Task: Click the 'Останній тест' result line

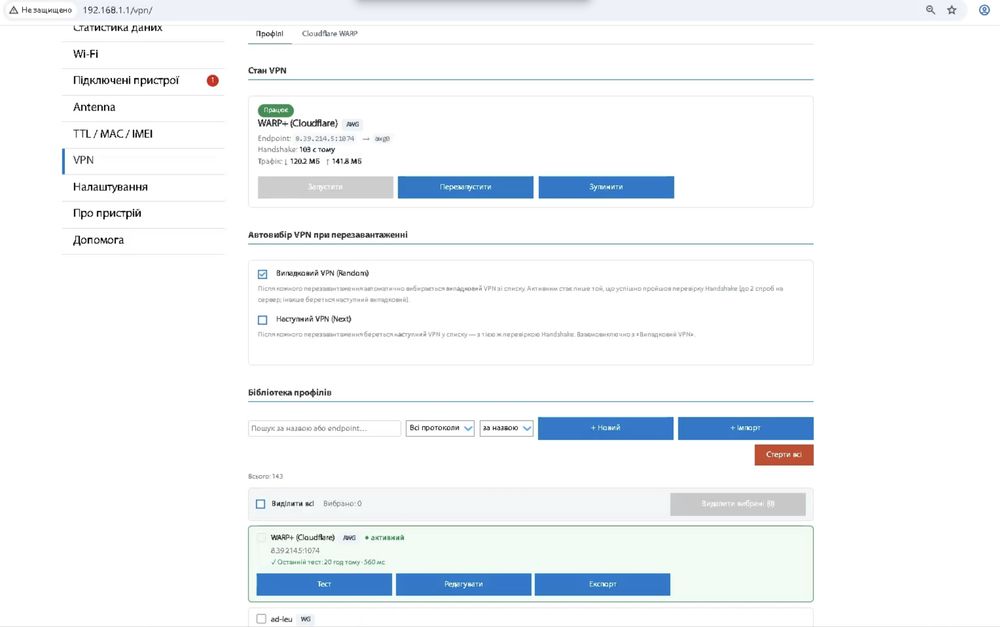Action: coord(328,562)
